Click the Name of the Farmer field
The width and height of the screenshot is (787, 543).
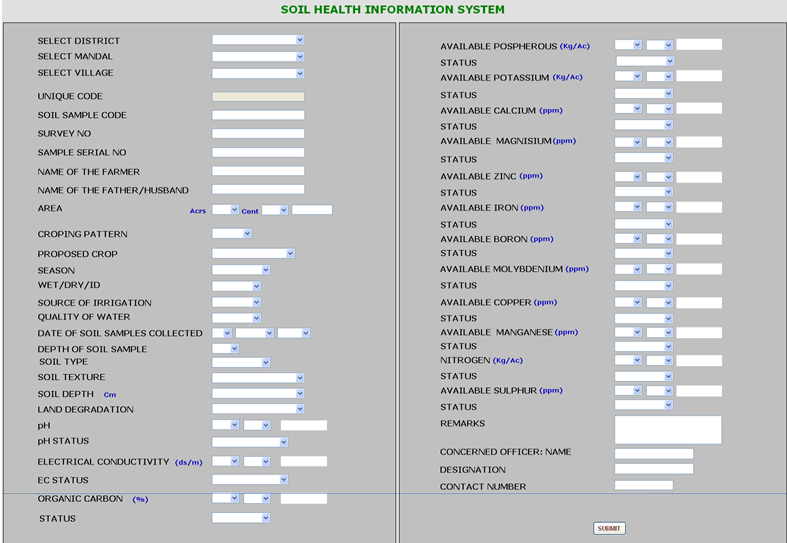click(258, 171)
